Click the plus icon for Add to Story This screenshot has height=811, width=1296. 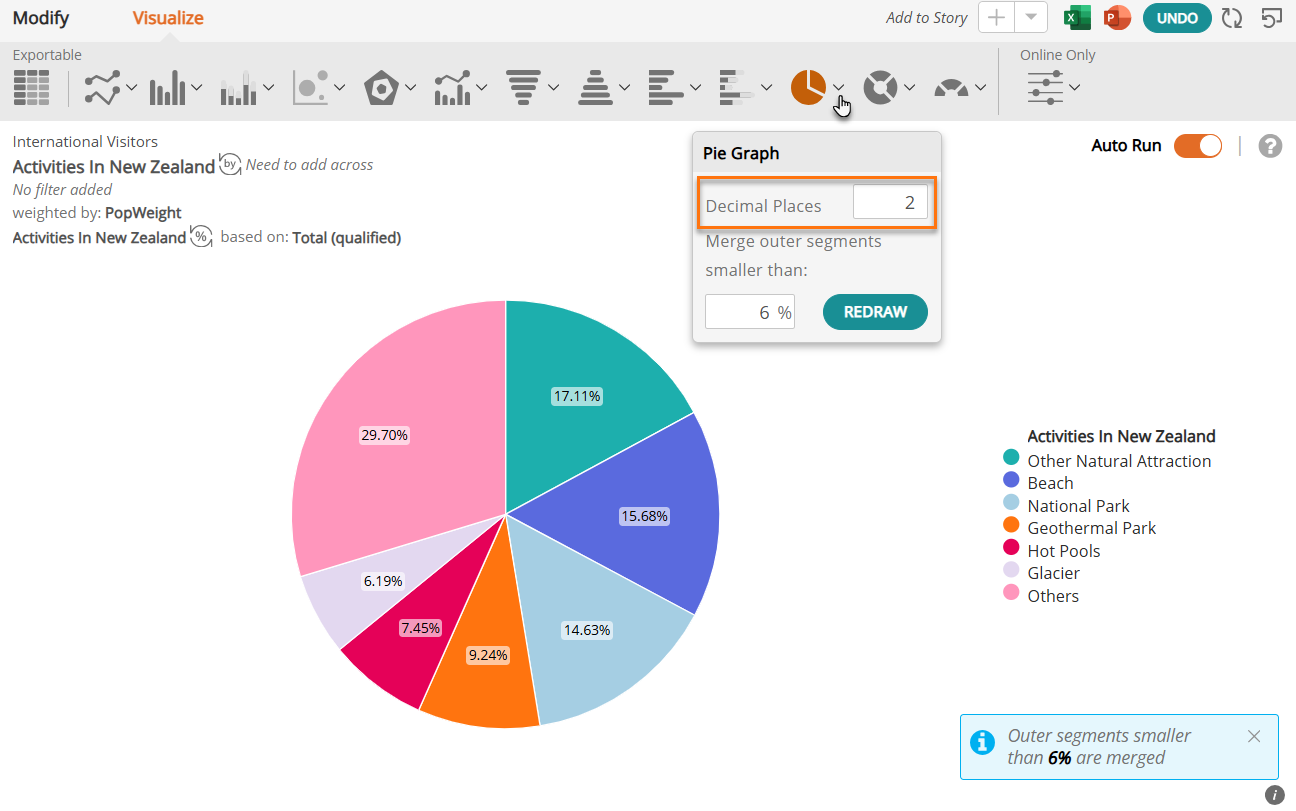(996, 18)
